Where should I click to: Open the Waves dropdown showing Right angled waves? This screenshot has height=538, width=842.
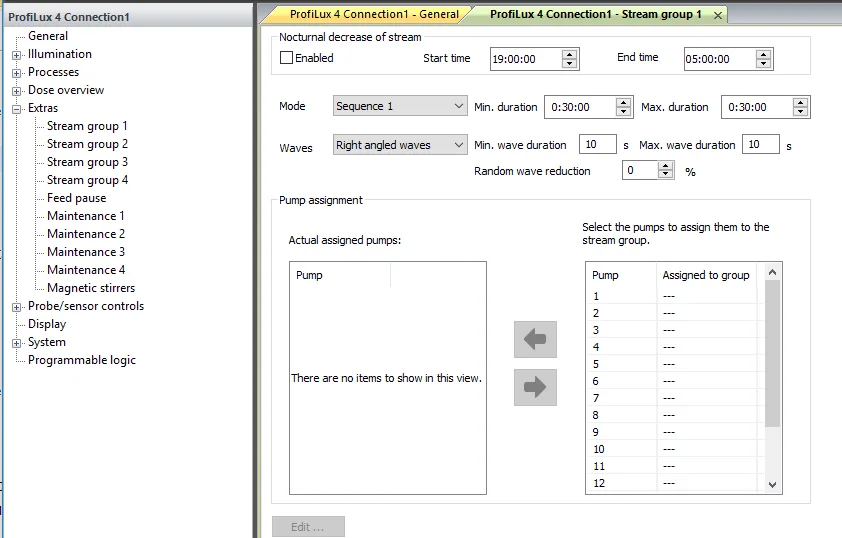[x=400, y=144]
